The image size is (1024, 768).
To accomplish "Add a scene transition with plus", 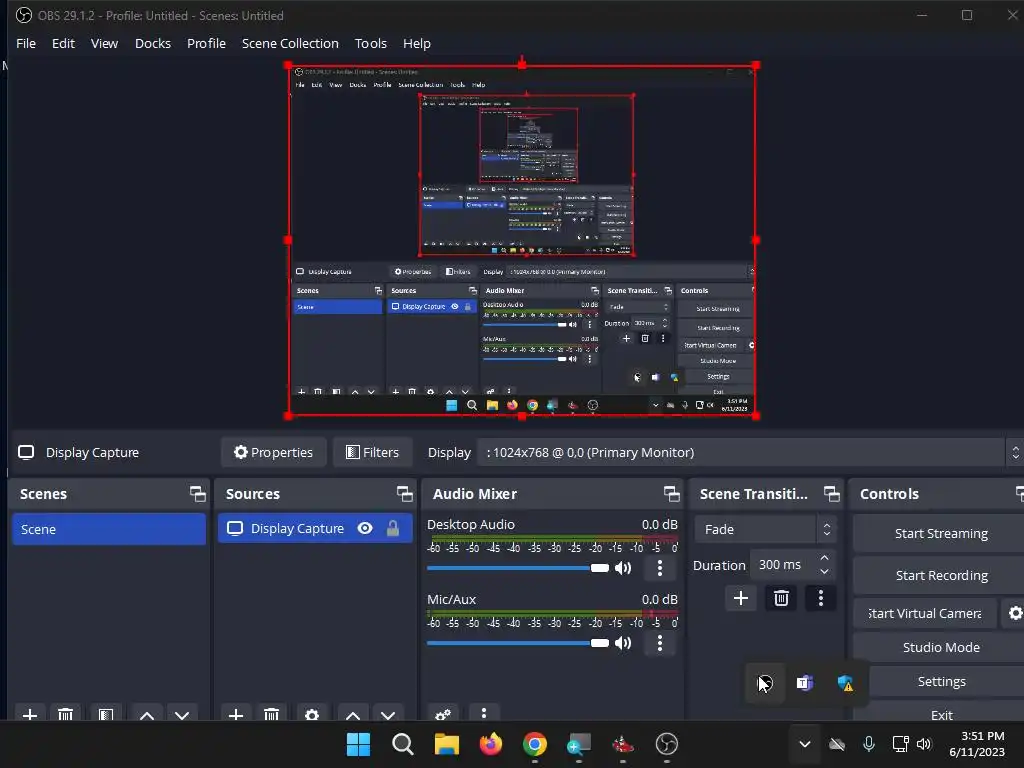I will tap(741, 598).
